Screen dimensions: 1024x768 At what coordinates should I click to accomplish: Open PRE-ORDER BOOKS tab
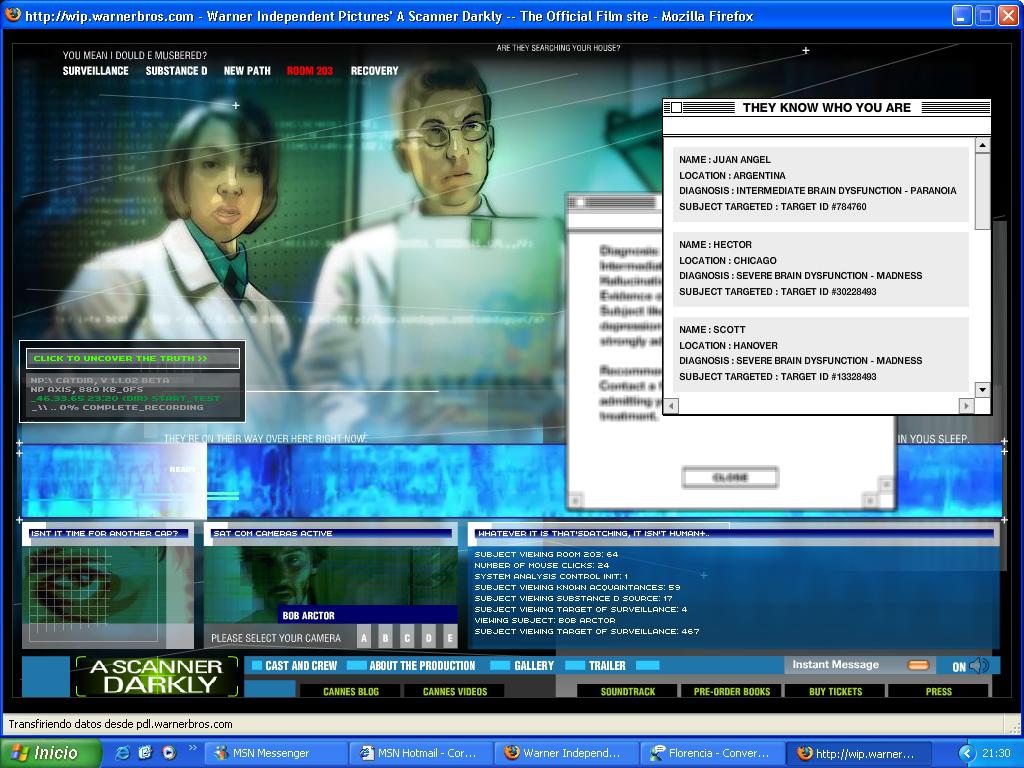[731, 691]
